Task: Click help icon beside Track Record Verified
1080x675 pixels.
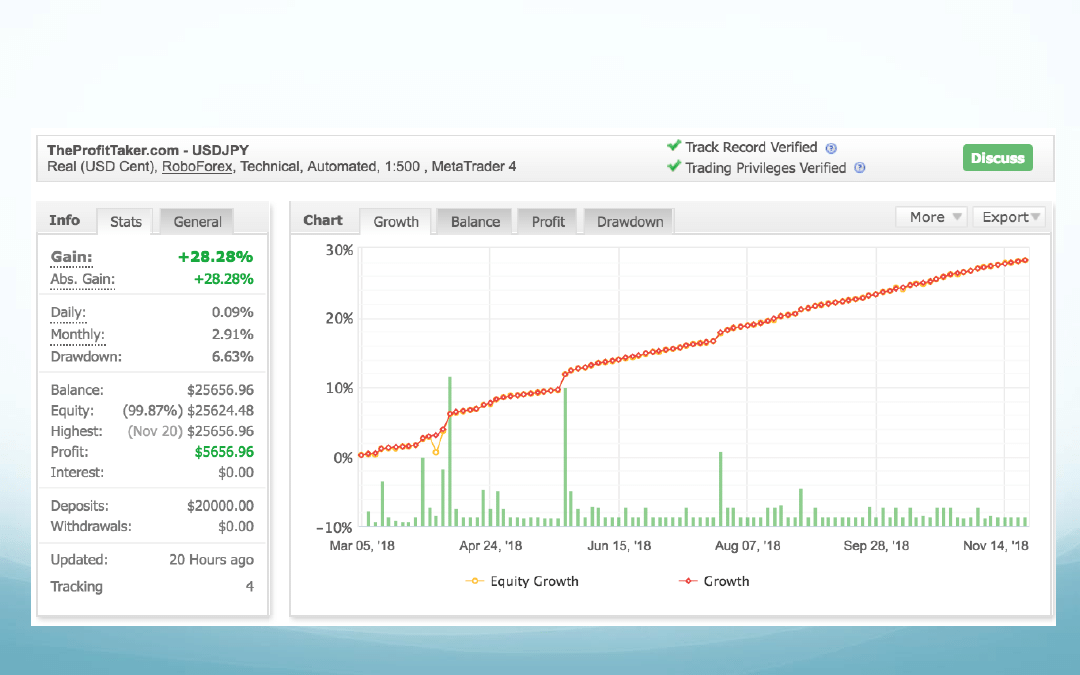Action: [x=832, y=148]
